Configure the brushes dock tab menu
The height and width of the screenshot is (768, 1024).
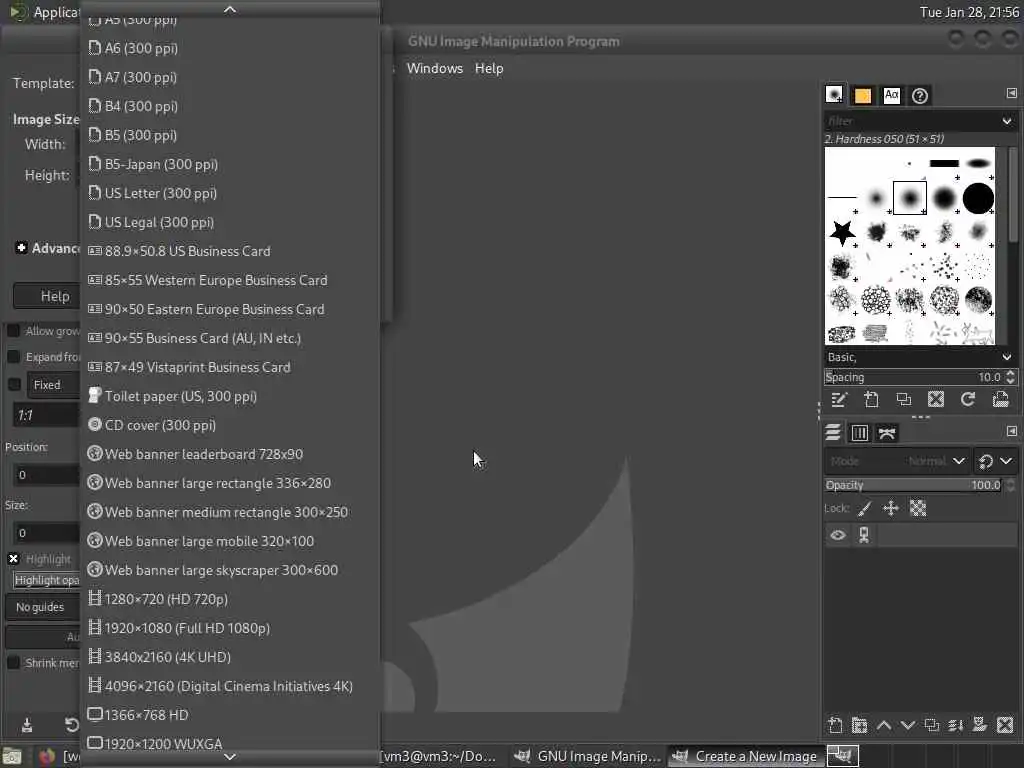(x=1011, y=93)
